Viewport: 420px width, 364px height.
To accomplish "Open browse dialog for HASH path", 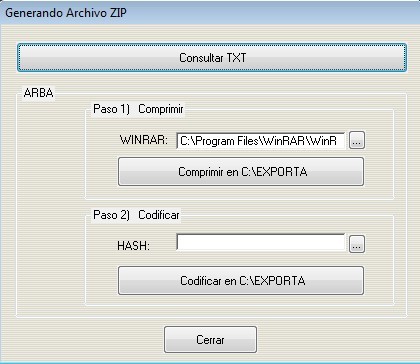I will (x=357, y=244).
